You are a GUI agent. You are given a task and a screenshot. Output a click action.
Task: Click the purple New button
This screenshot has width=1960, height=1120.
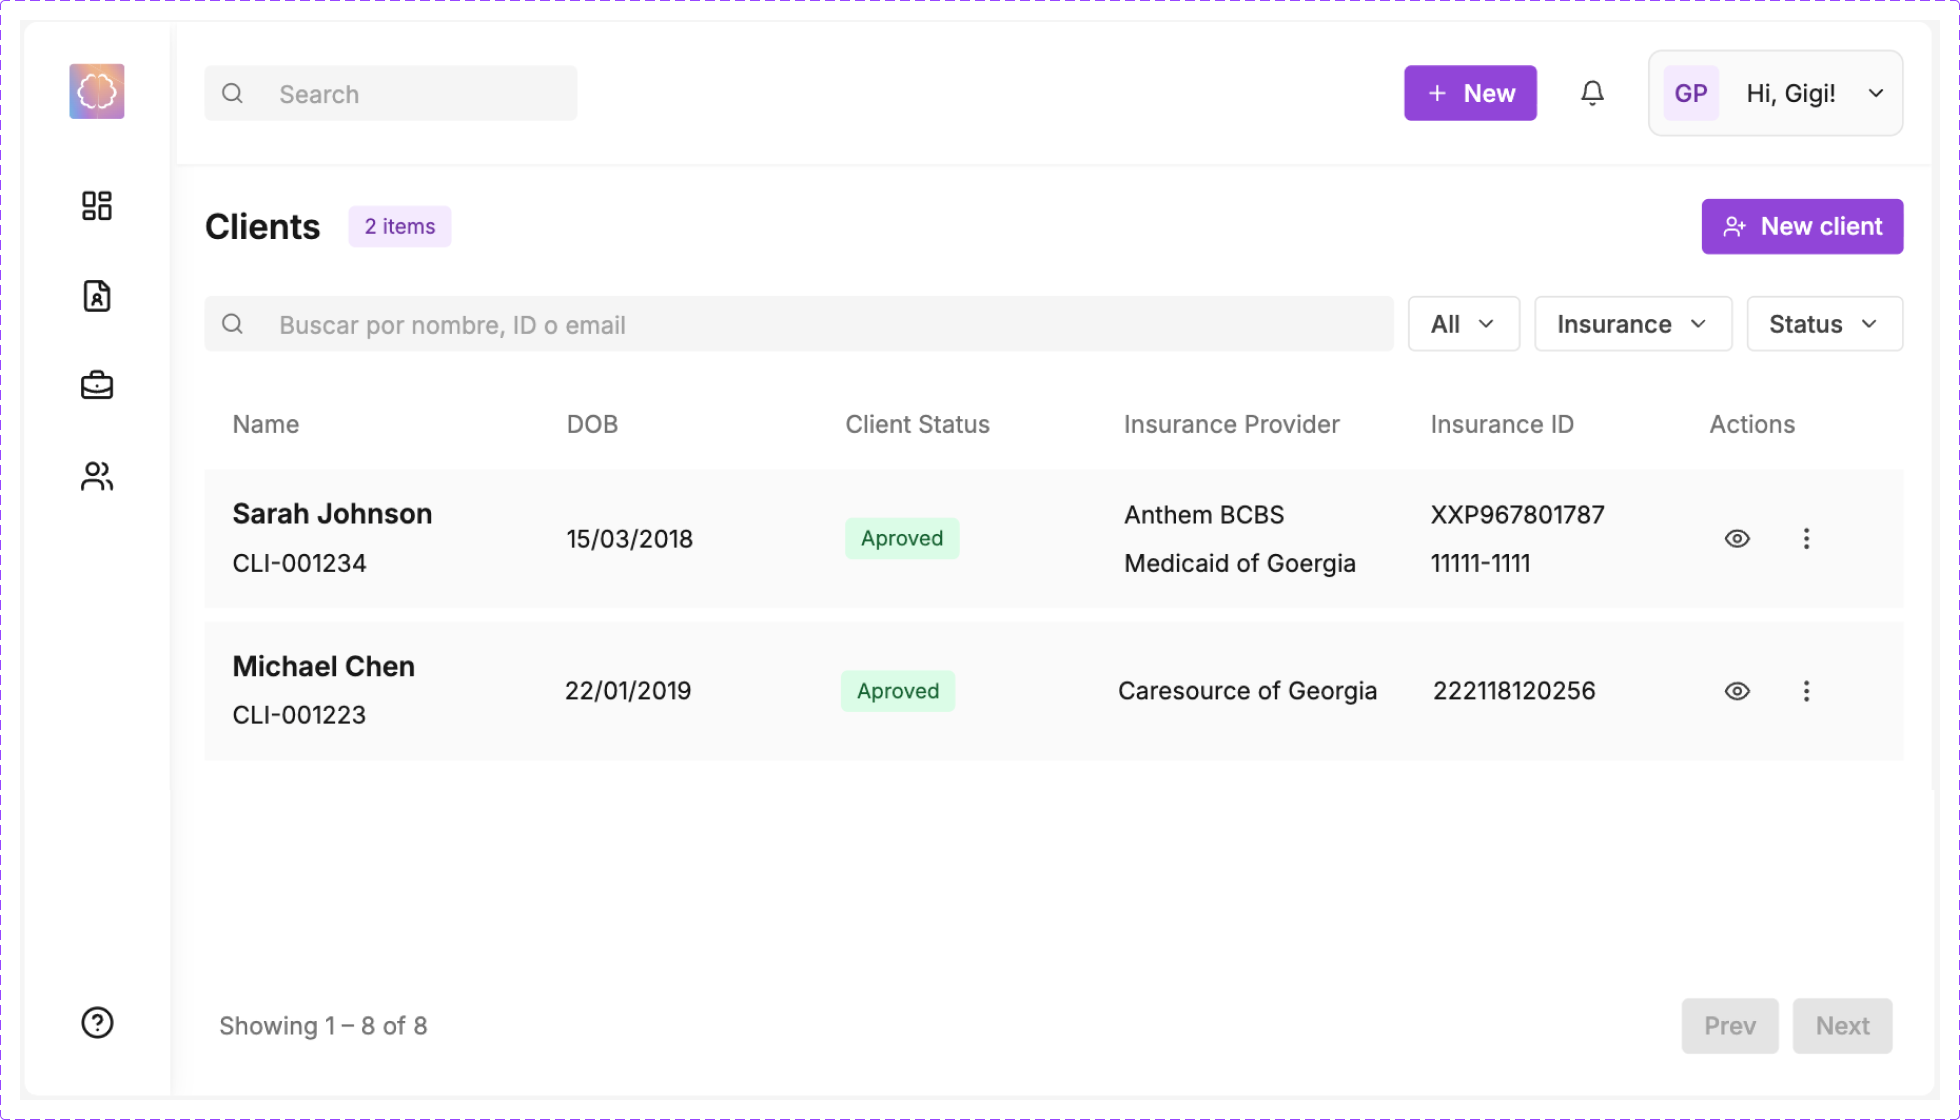pyautogui.click(x=1470, y=93)
